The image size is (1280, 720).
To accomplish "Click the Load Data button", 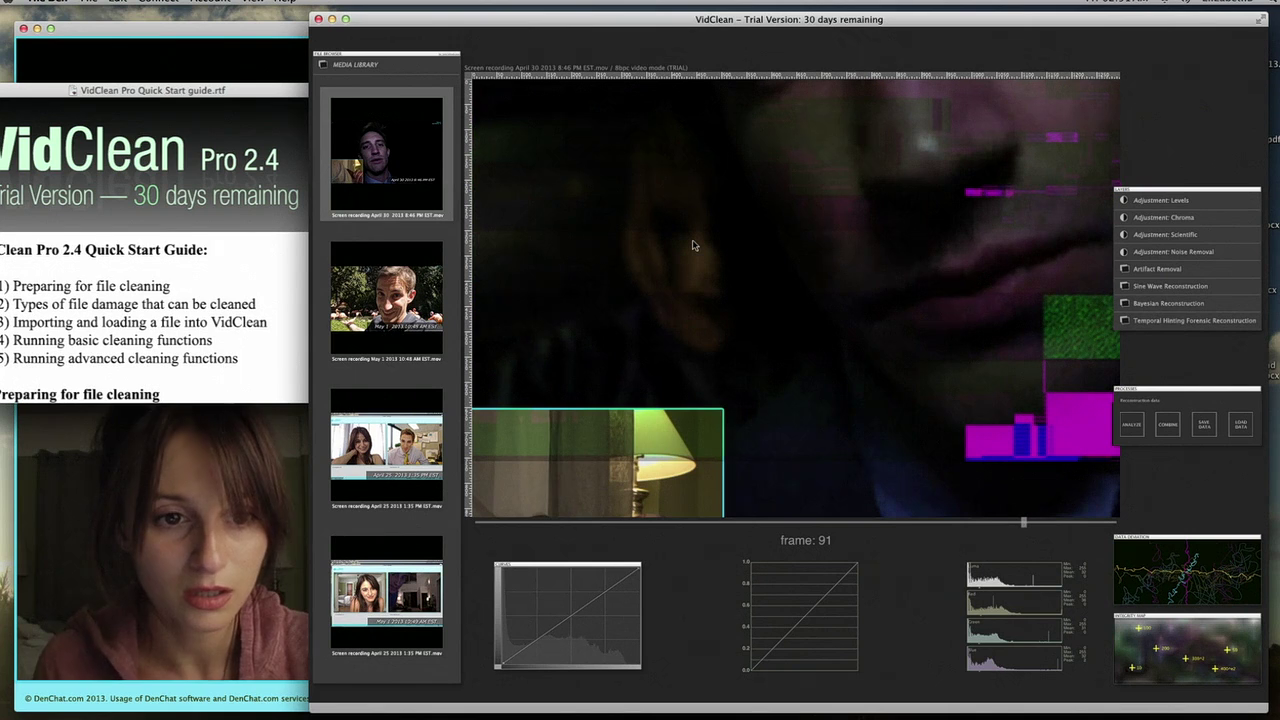I will coord(1241,424).
